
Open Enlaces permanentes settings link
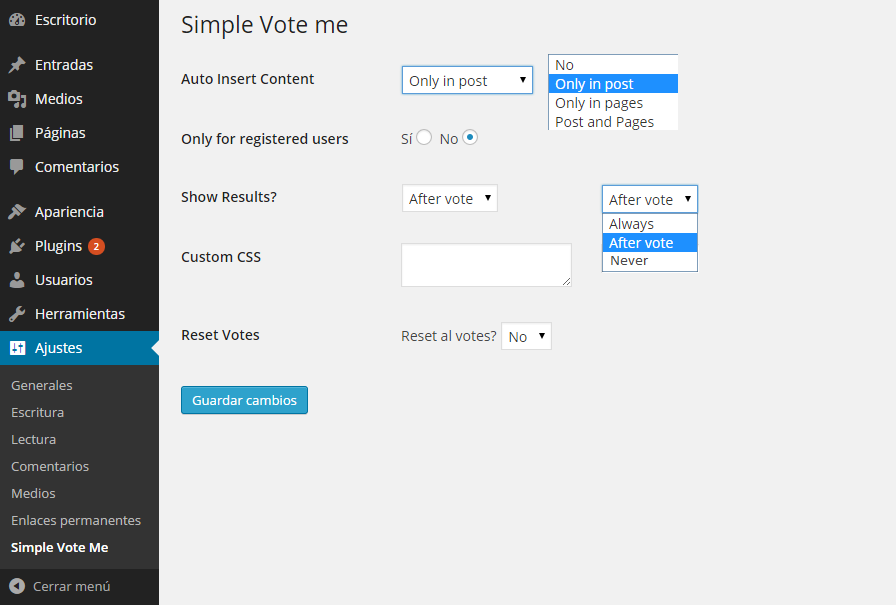coord(76,520)
